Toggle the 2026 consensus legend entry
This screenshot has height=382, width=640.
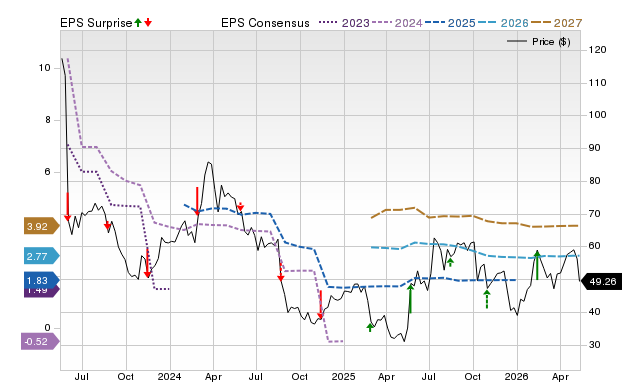(x=503, y=23)
